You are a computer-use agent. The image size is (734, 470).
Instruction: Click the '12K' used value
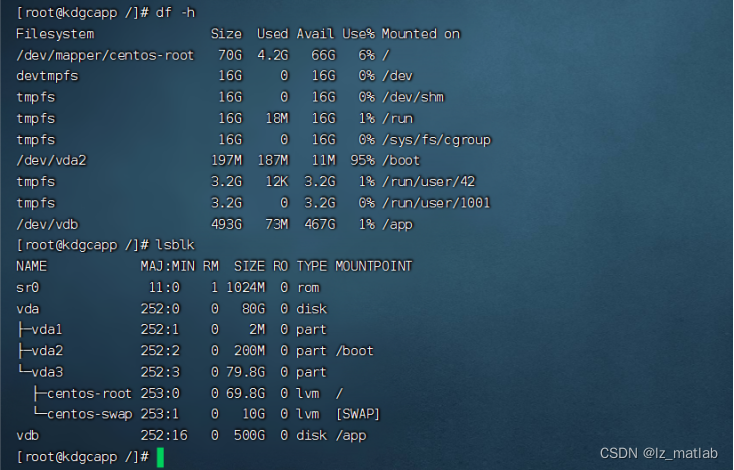(277, 182)
